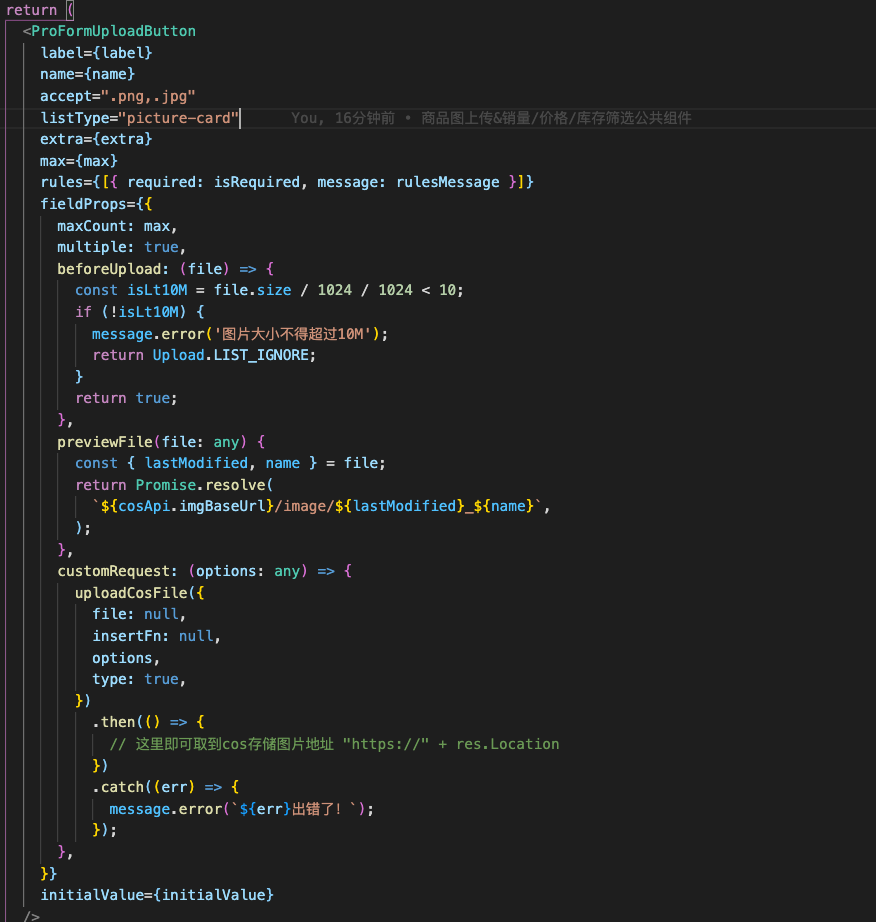Screen dimensions: 876x922
Task: Click the return ( statement at top
Action: pyautogui.click(x=40, y=10)
